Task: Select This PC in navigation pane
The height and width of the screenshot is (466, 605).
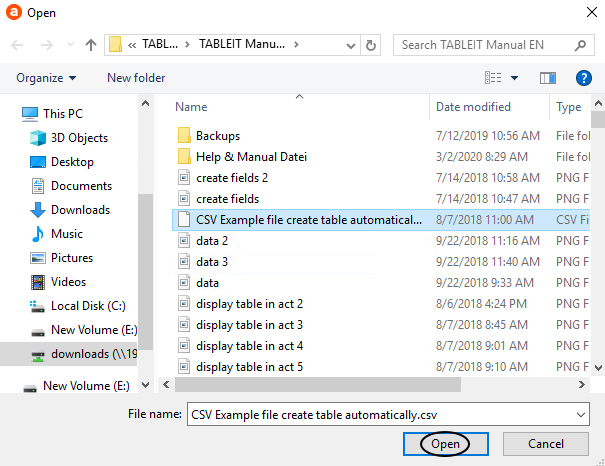Action: point(52,114)
